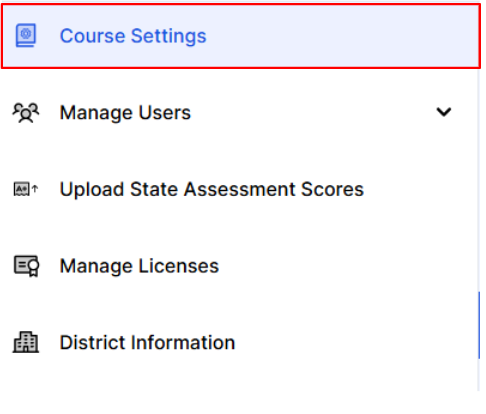The width and height of the screenshot is (486, 414).
Task: Click the scrollbar track above the blue thumb
Action: point(479,180)
